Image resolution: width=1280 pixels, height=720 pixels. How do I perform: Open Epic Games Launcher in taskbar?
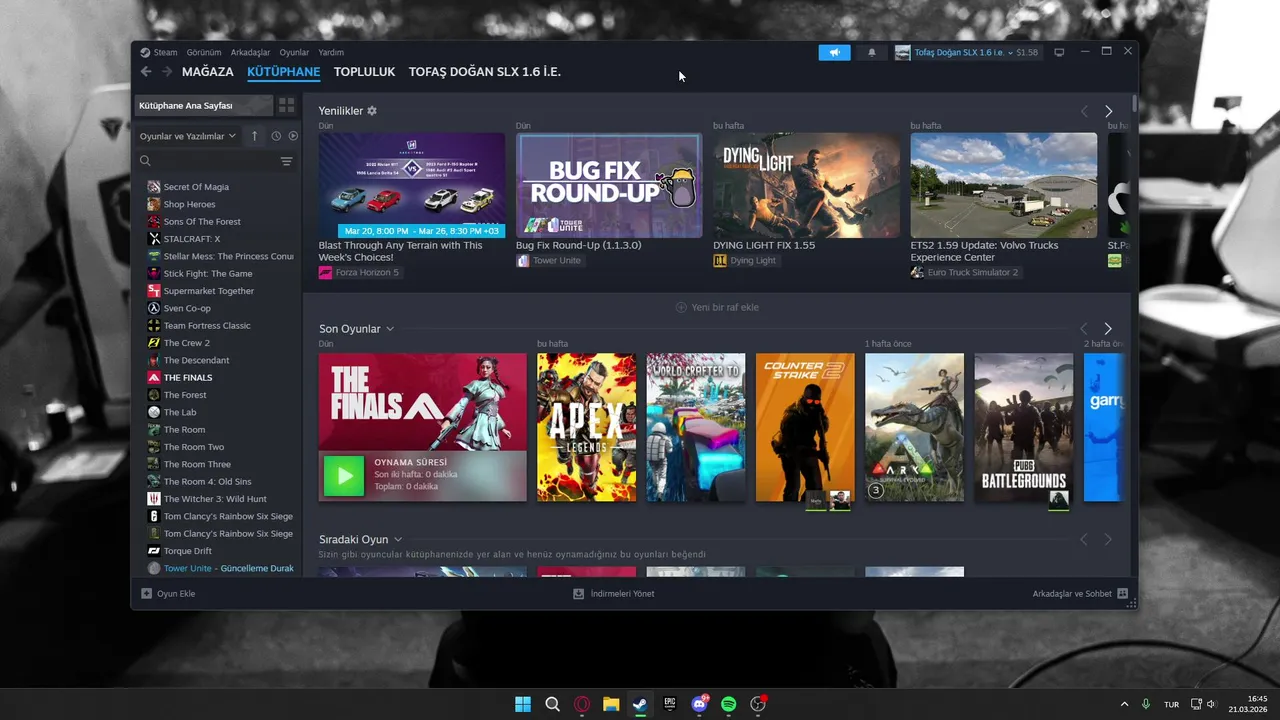coord(670,704)
